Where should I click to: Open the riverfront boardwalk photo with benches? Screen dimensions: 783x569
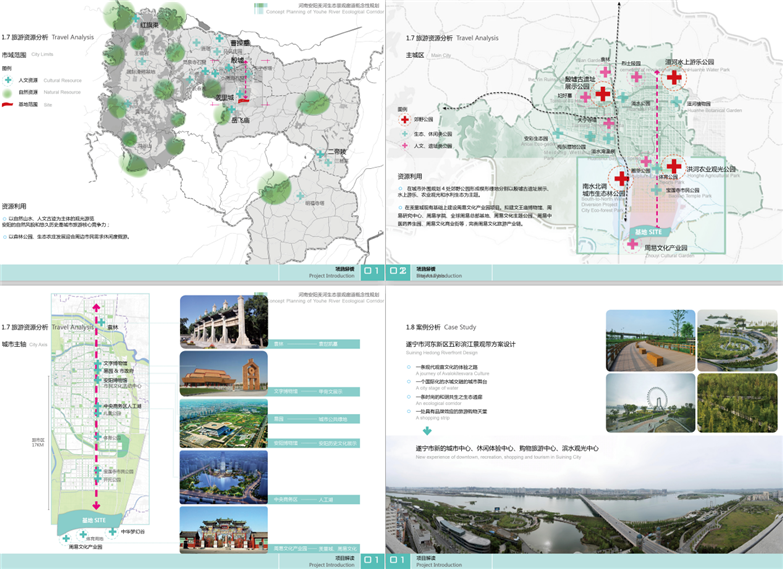[x=650, y=340]
